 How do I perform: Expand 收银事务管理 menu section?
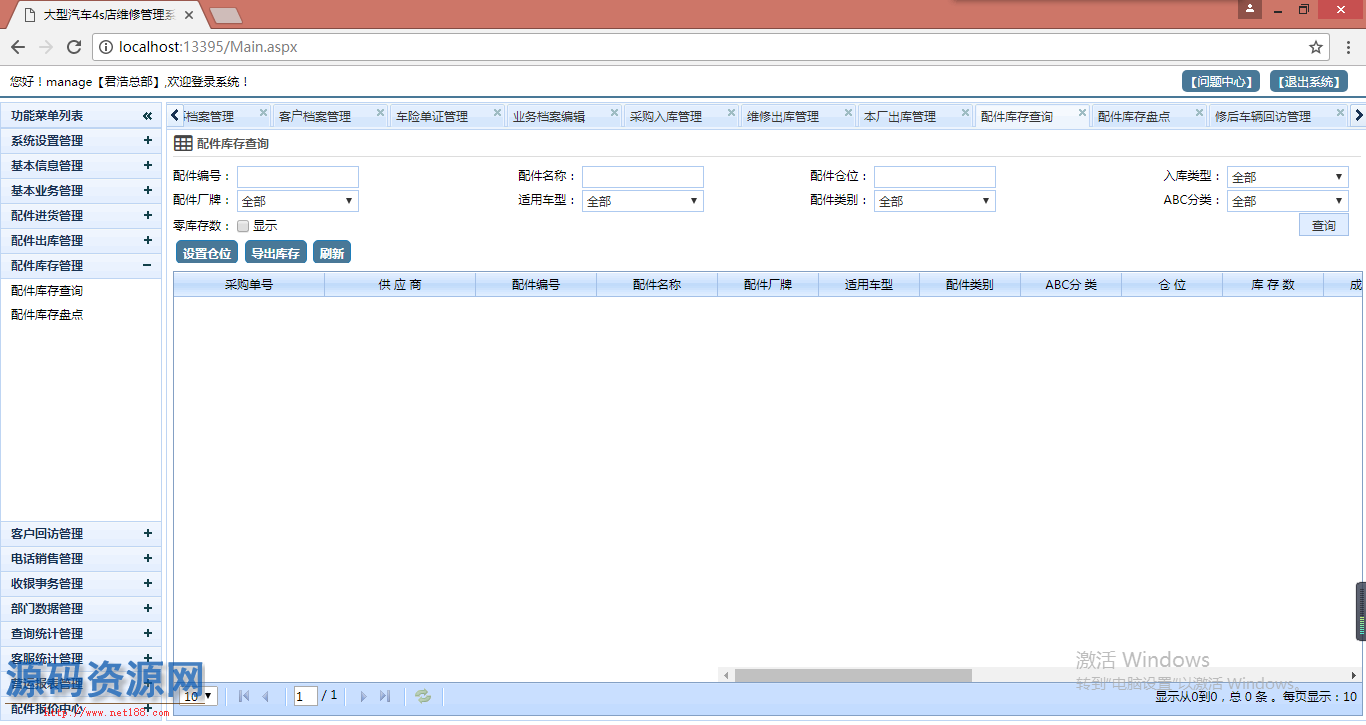(148, 584)
